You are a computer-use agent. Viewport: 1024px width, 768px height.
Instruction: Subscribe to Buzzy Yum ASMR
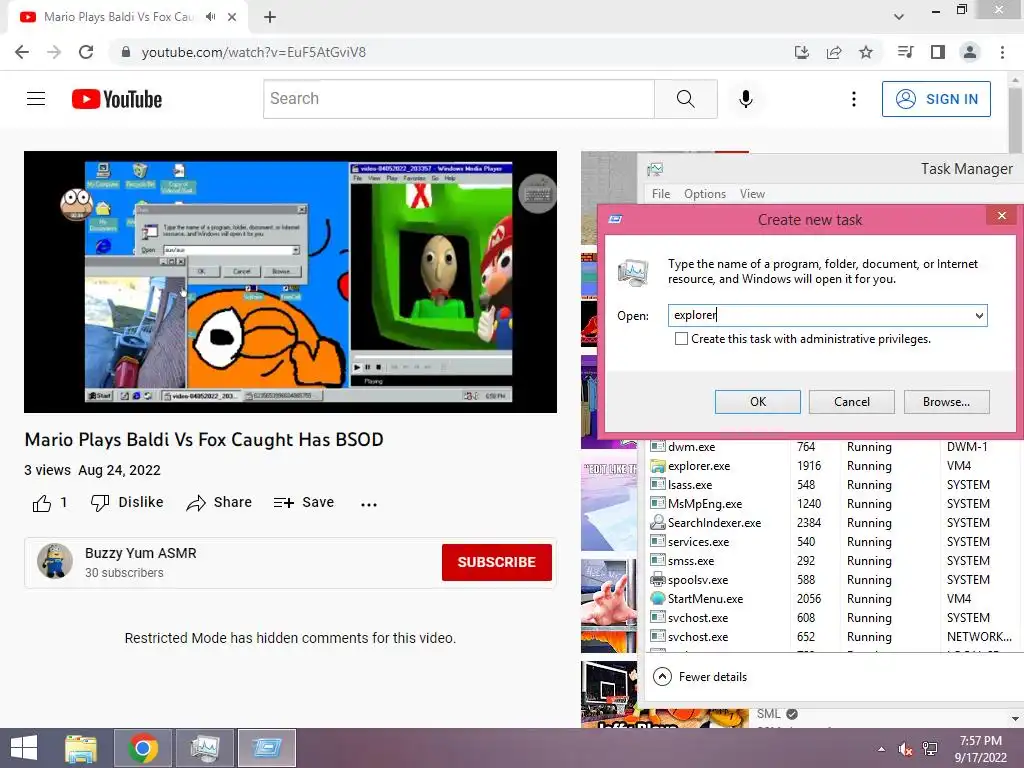pos(496,562)
